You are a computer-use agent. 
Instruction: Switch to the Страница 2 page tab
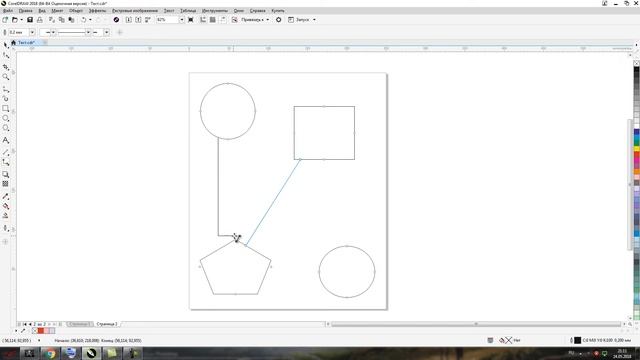(107, 324)
